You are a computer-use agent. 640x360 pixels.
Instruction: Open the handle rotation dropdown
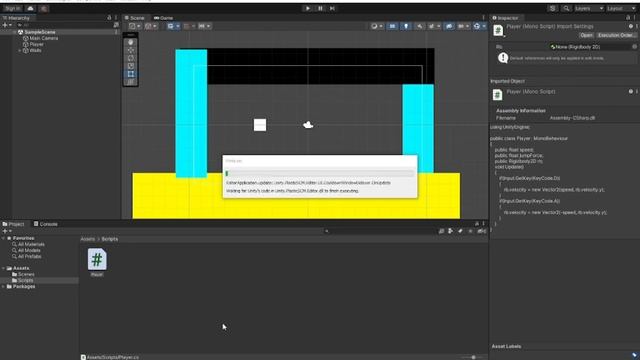pos(151,26)
